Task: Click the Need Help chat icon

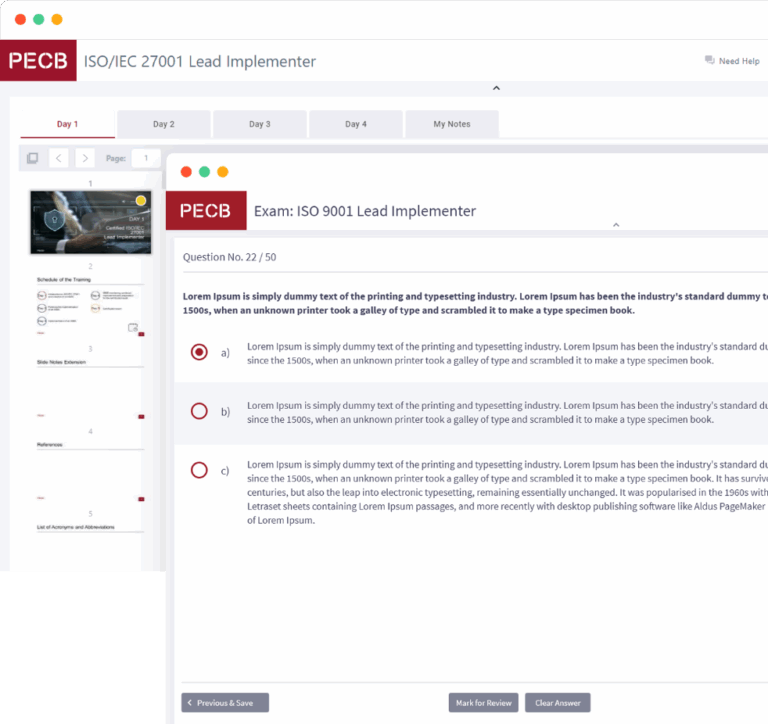Action: coord(709,61)
